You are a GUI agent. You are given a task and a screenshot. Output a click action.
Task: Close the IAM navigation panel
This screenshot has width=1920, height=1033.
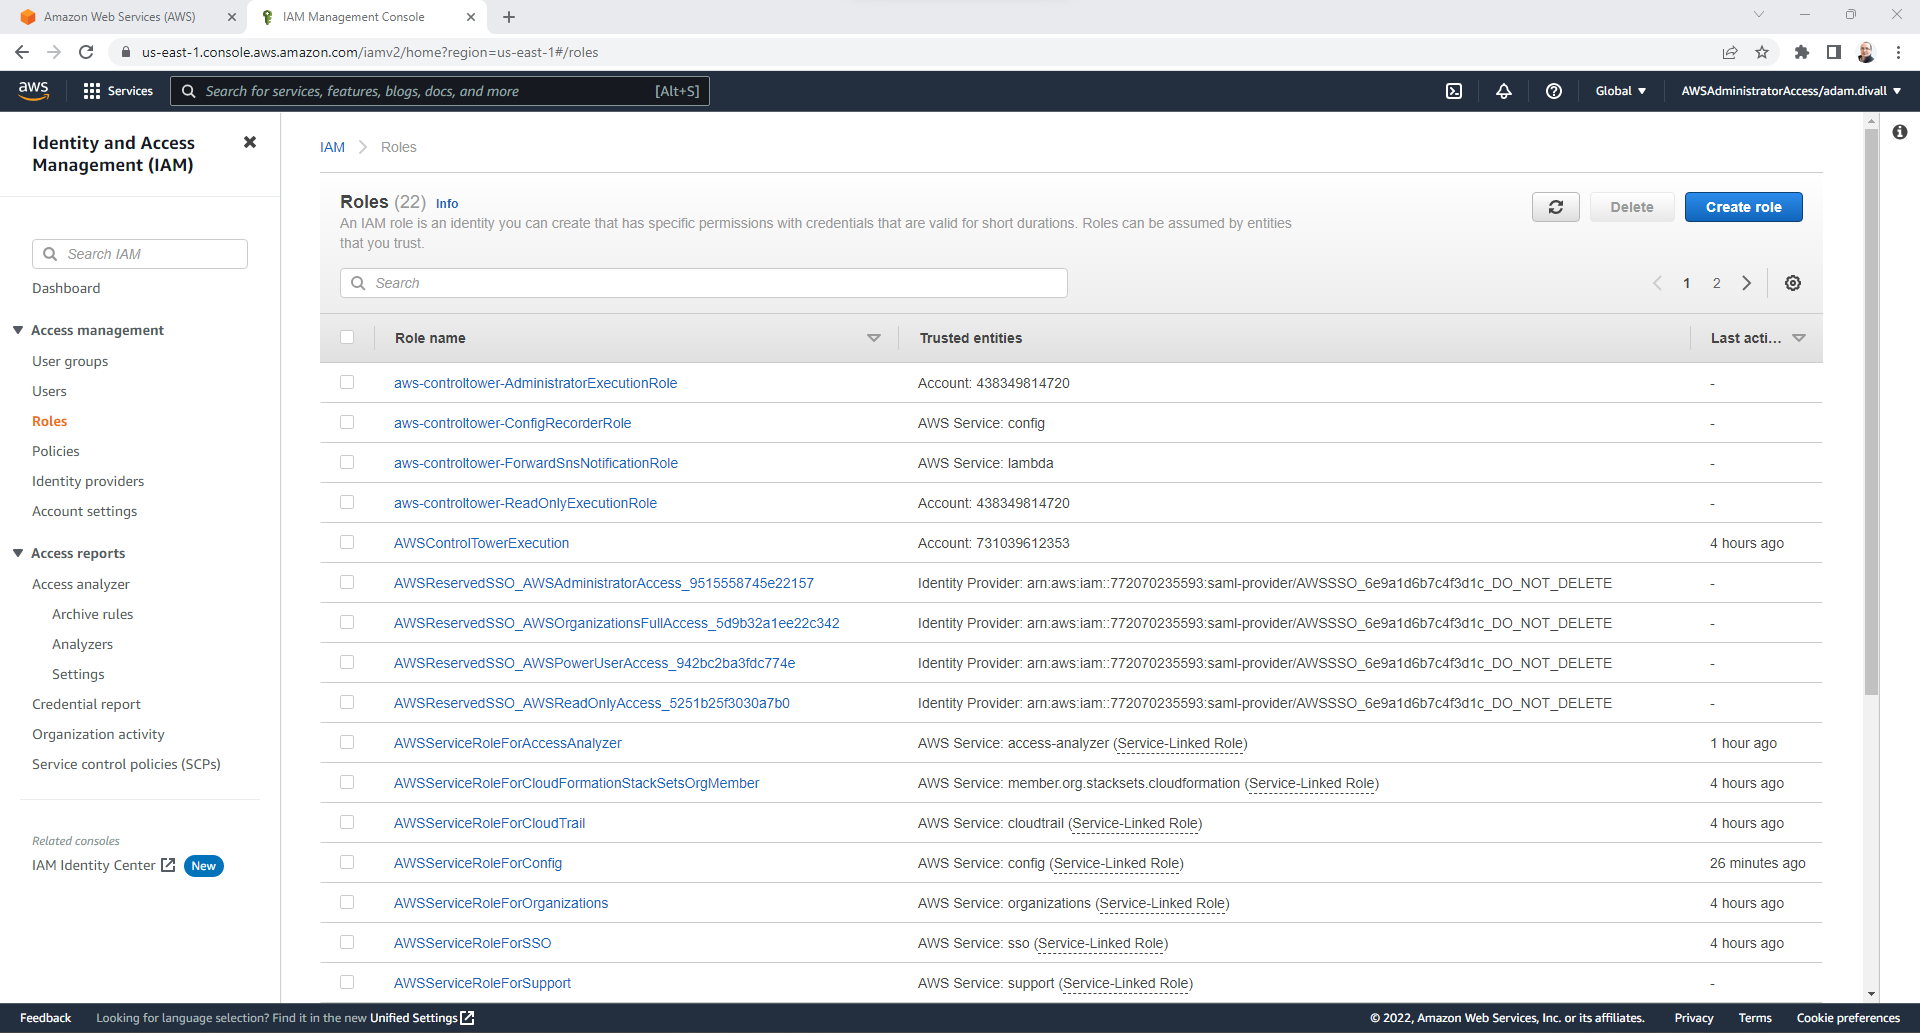(x=250, y=142)
